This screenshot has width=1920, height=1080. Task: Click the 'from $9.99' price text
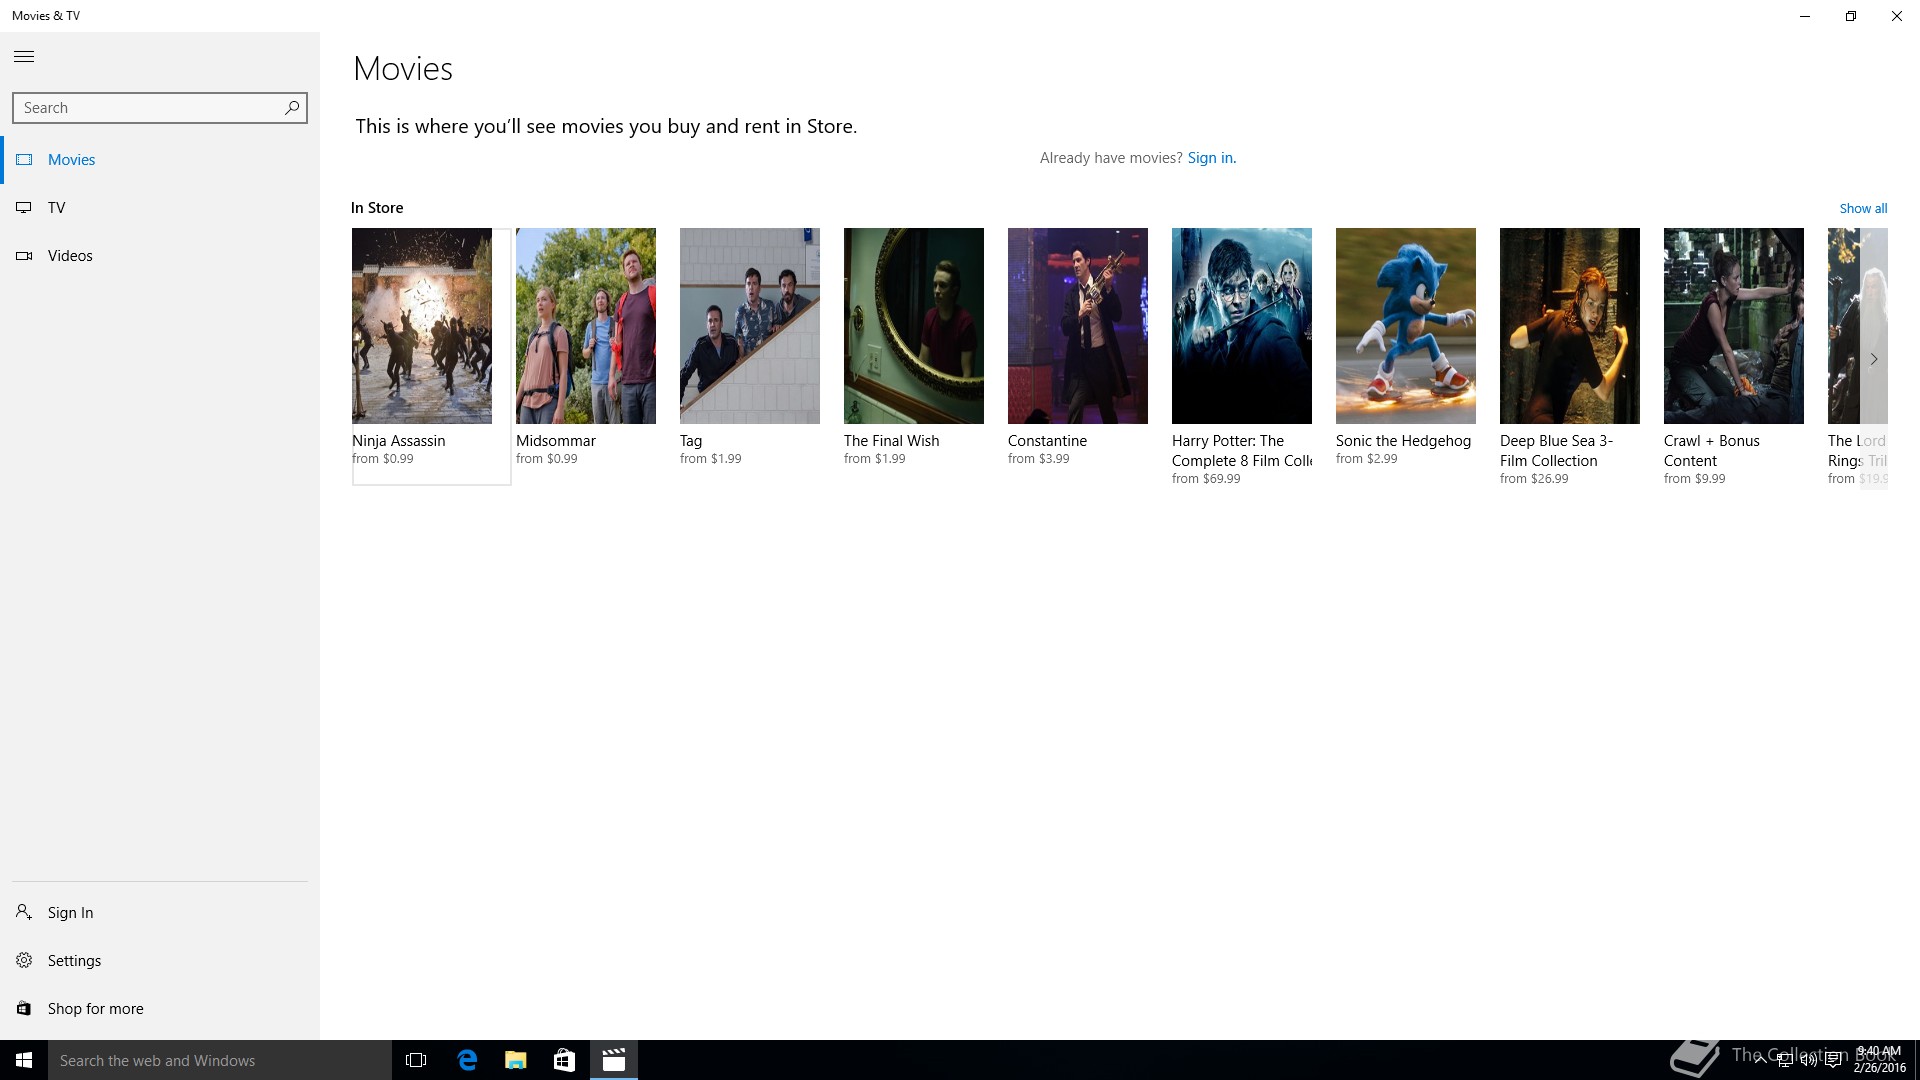[x=1695, y=479]
